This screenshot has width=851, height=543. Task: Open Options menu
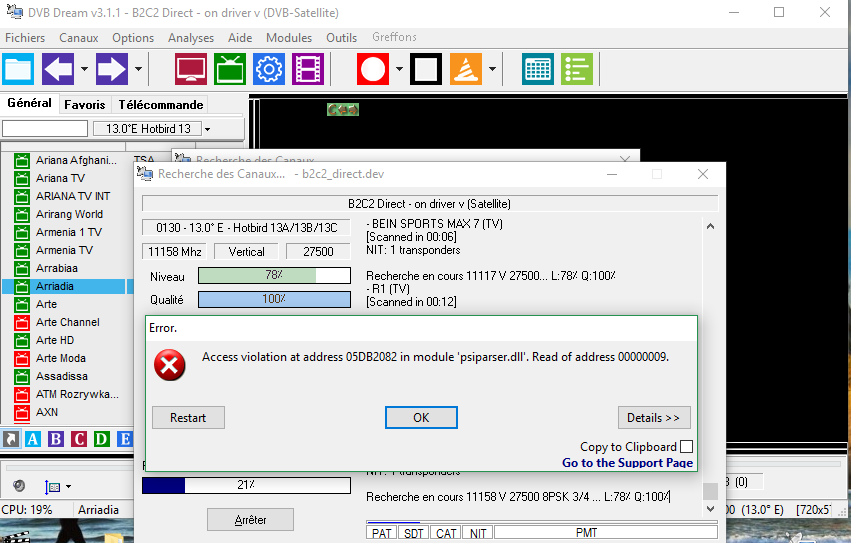[x=133, y=37]
